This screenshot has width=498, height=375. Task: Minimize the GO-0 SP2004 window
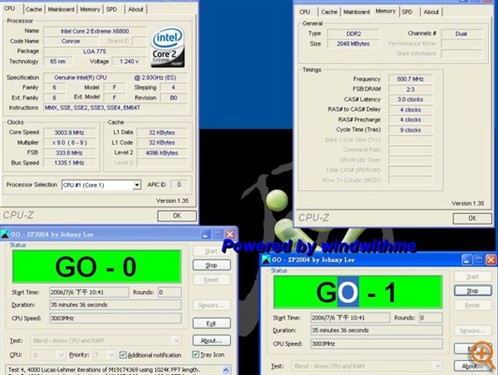(206, 234)
